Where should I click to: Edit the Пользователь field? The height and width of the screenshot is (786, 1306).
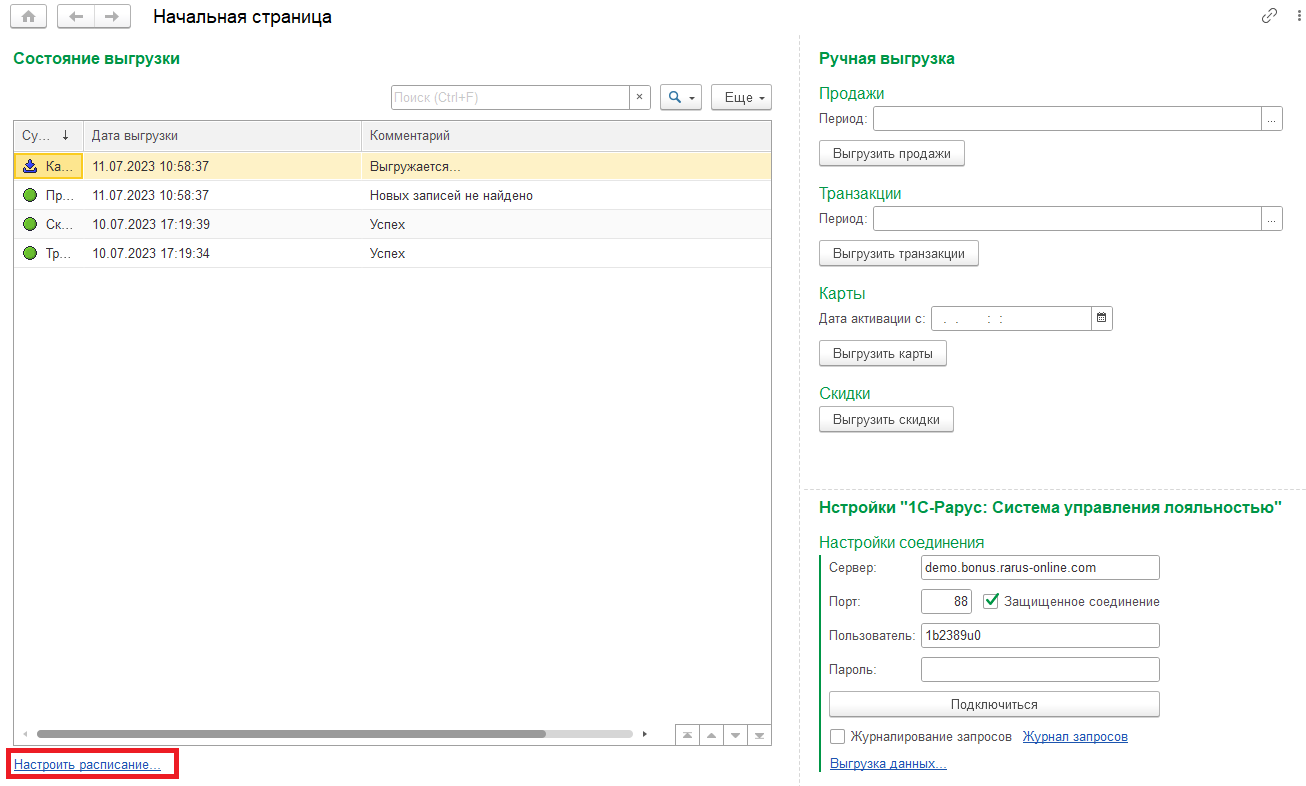point(1040,635)
